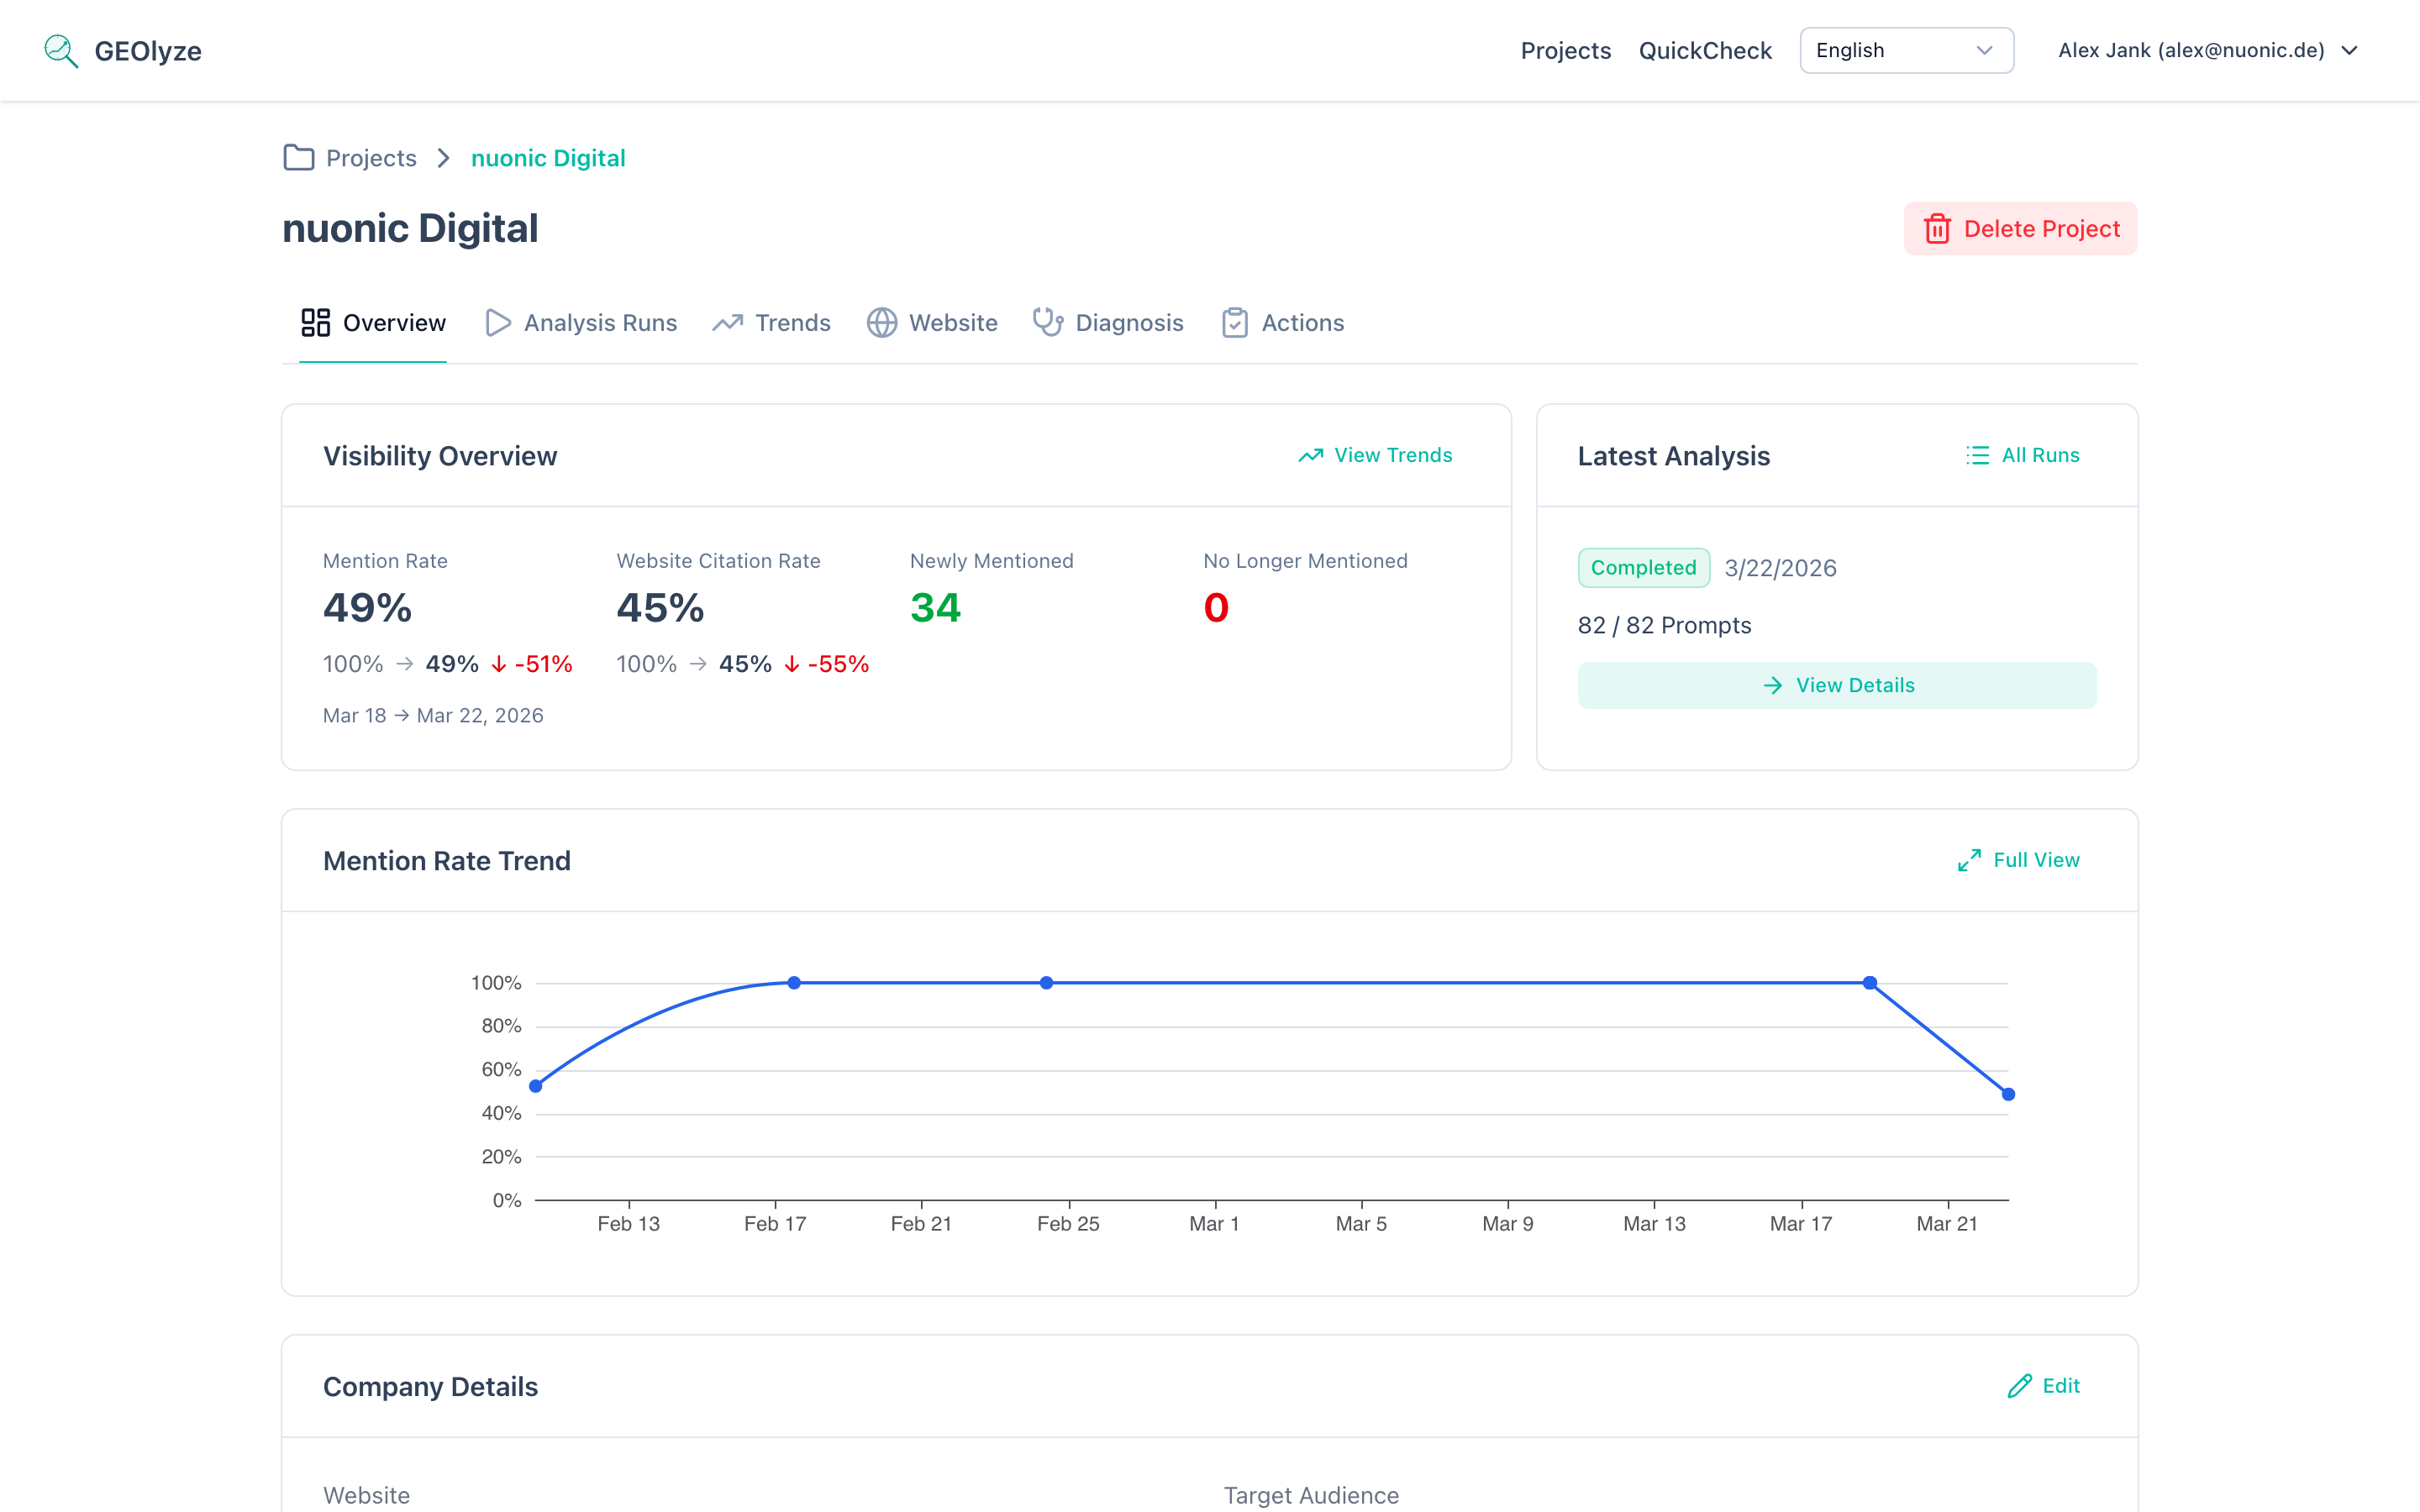Select the Diagnosis stethoscope icon

[1046, 322]
